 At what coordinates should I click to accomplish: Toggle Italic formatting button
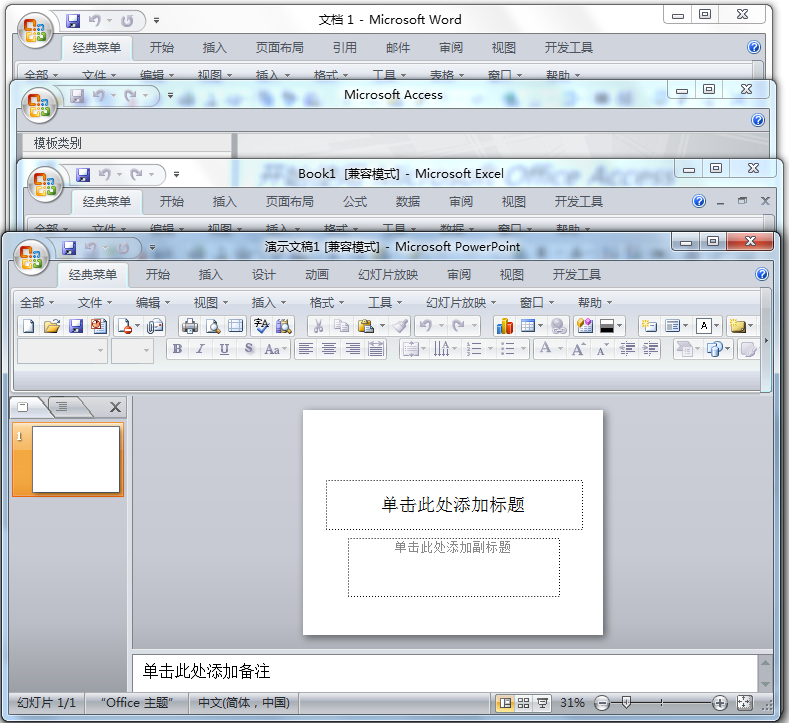click(200, 349)
